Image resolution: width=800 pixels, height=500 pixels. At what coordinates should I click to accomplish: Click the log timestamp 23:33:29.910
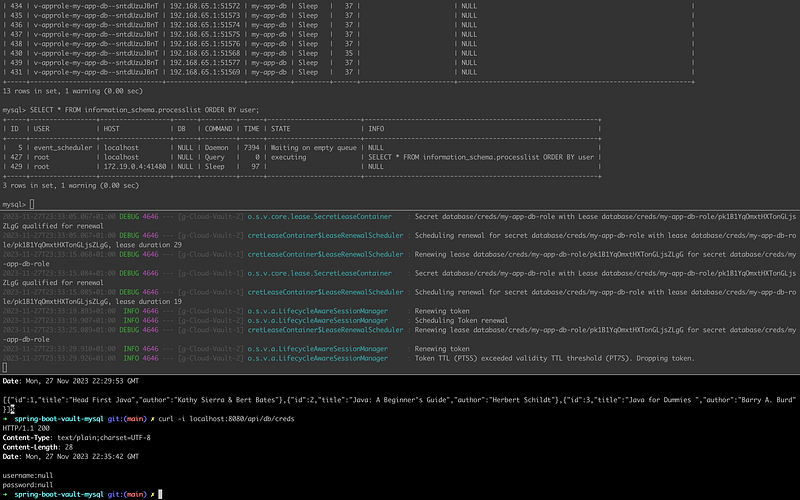(59, 348)
